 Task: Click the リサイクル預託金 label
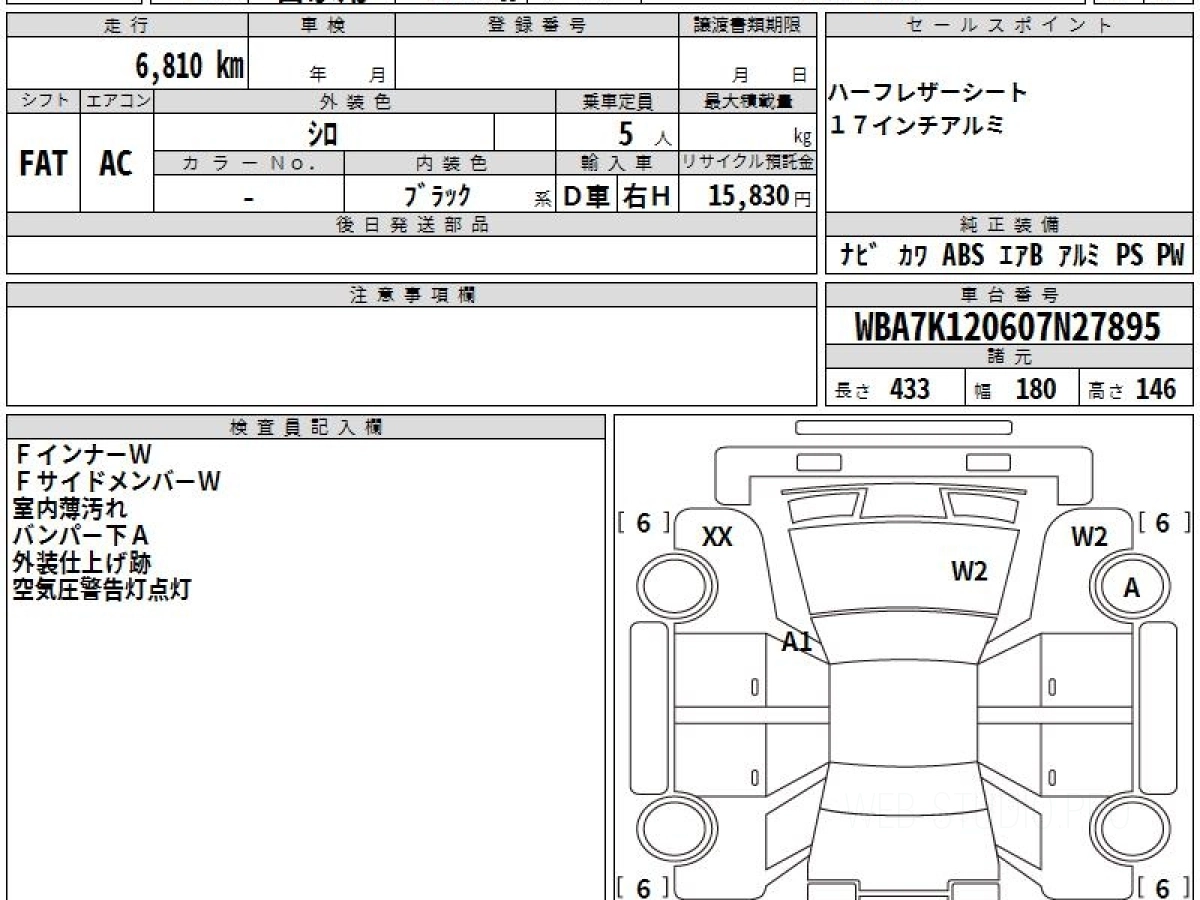click(x=747, y=163)
